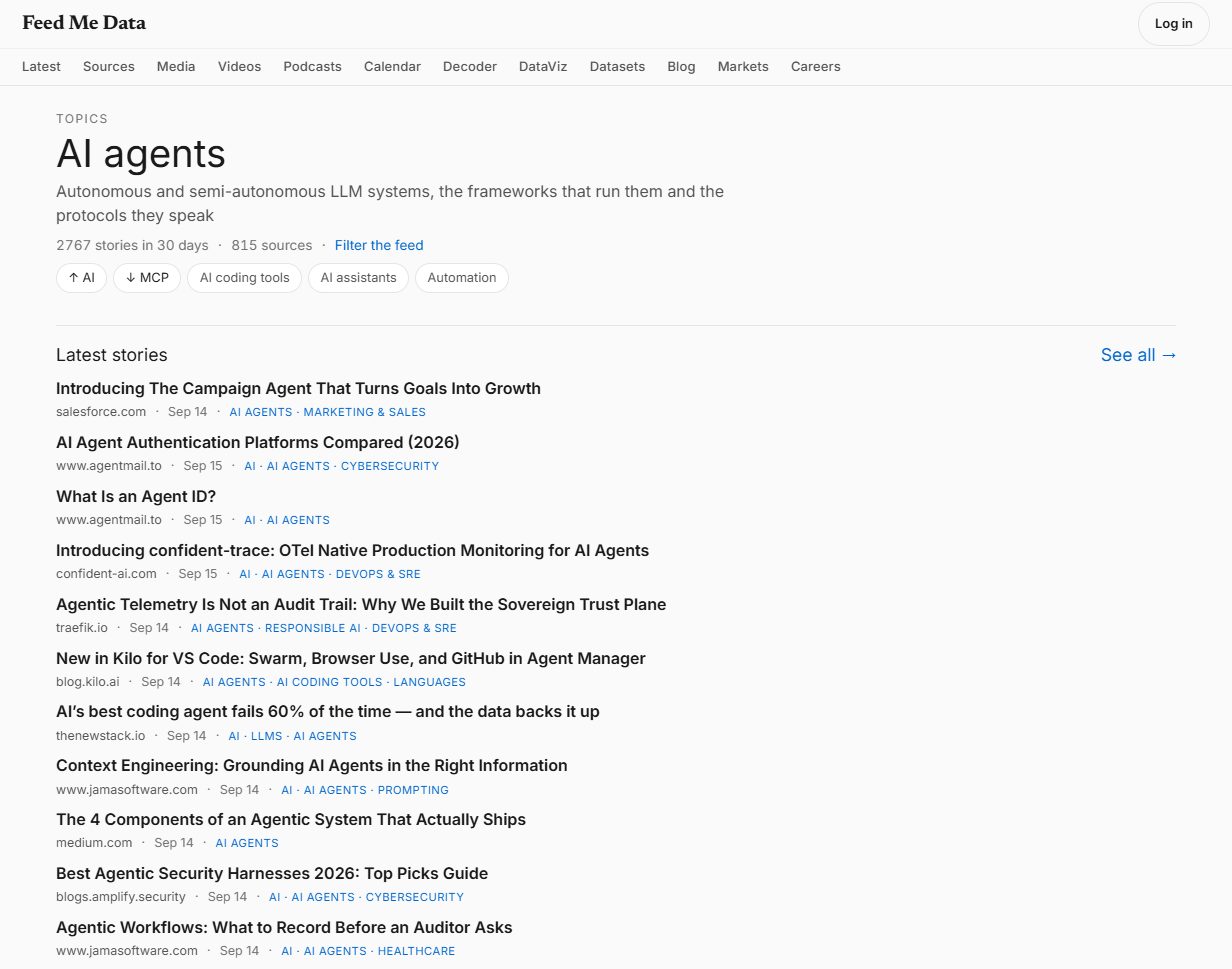Open the Videos nav item
The width and height of the screenshot is (1232, 969).
(239, 66)
